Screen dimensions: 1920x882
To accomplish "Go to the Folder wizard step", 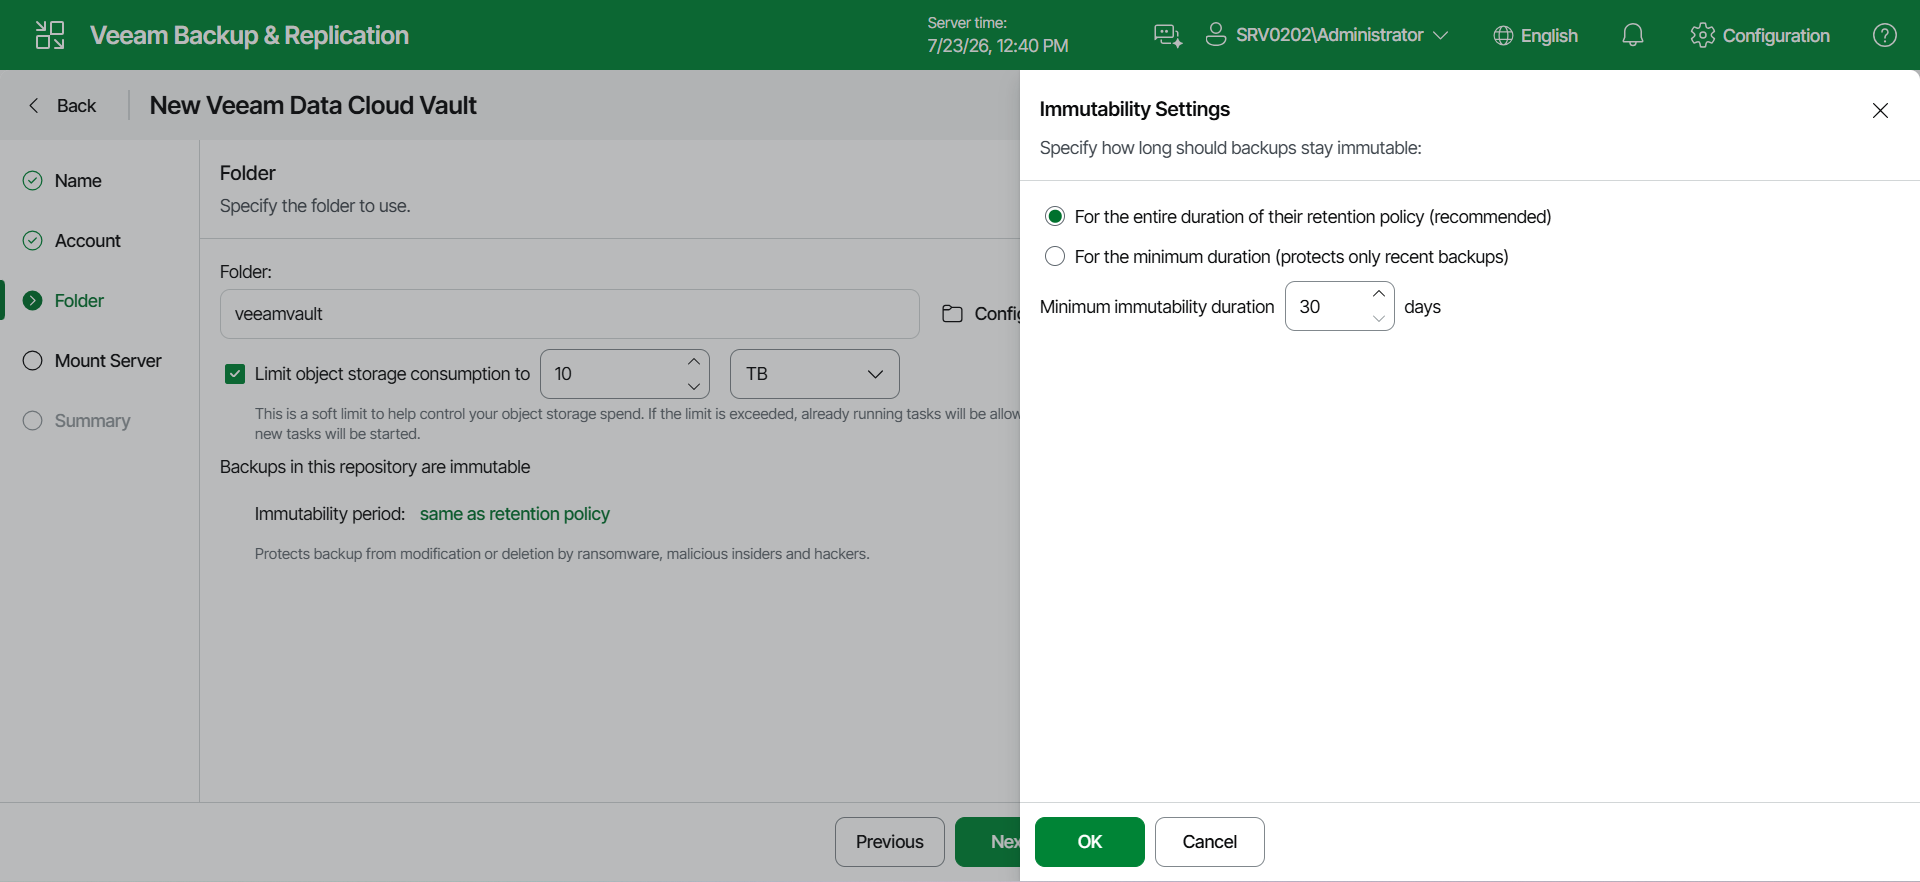I will pos(79,301).
